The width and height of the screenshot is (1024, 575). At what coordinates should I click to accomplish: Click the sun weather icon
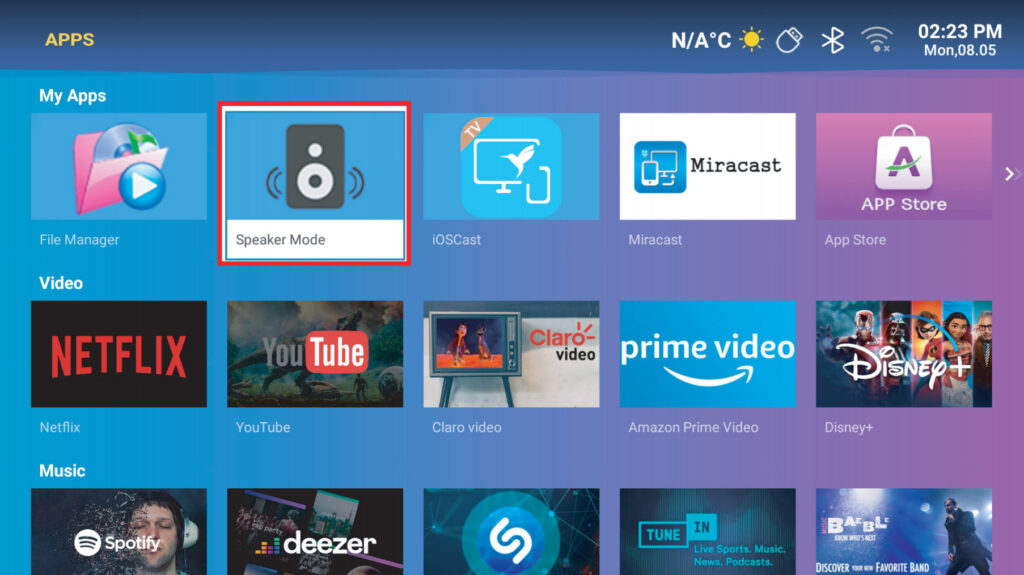[x=751, y=40]
